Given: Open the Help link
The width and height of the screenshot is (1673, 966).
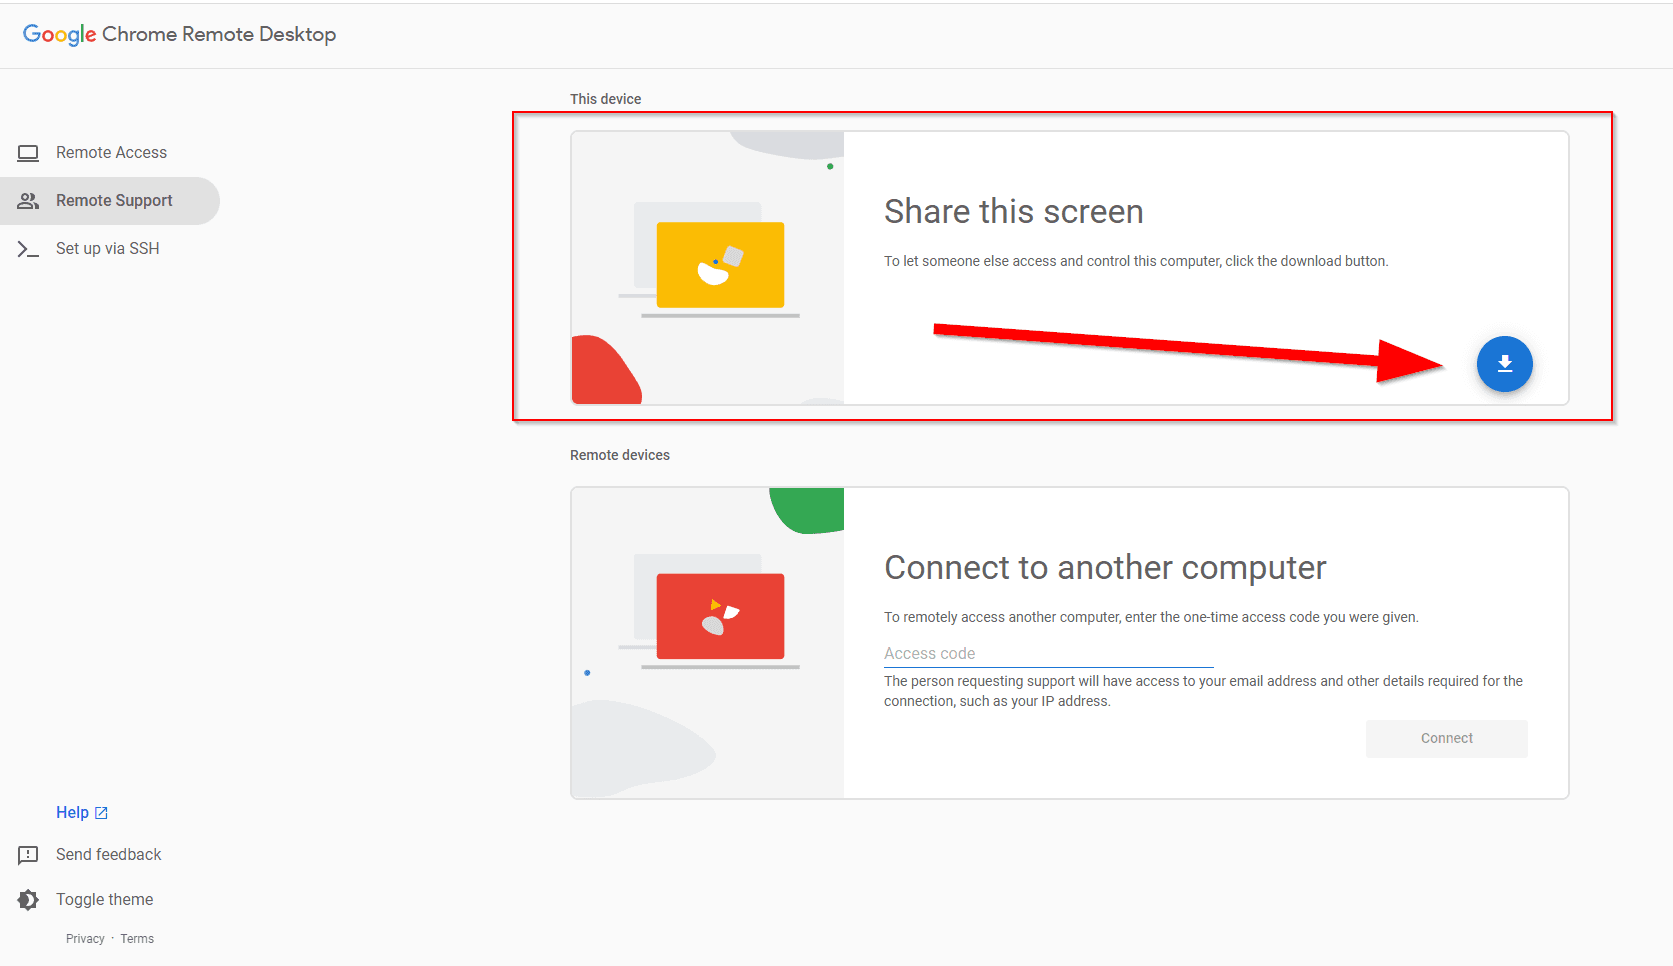Looking at the screenshot, I should (70, 812).
